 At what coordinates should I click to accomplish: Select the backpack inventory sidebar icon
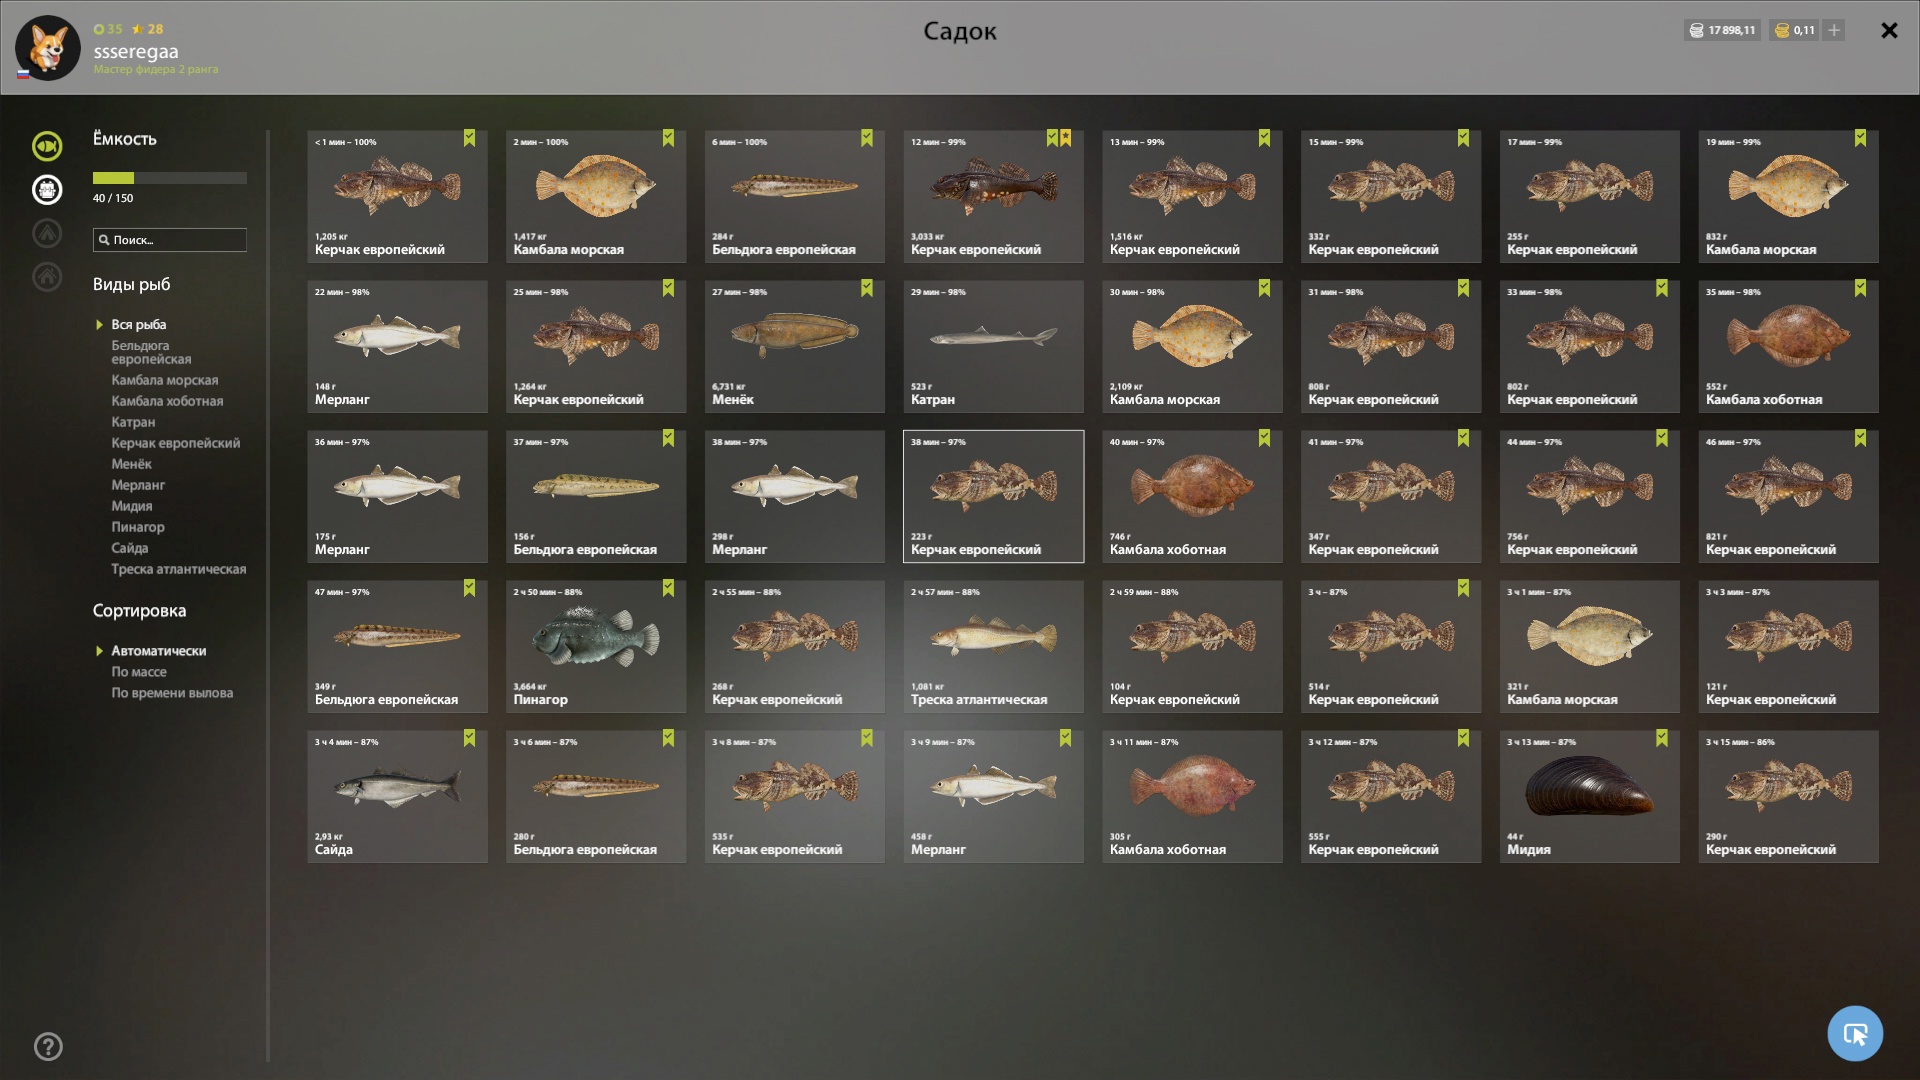click(47, 190)
